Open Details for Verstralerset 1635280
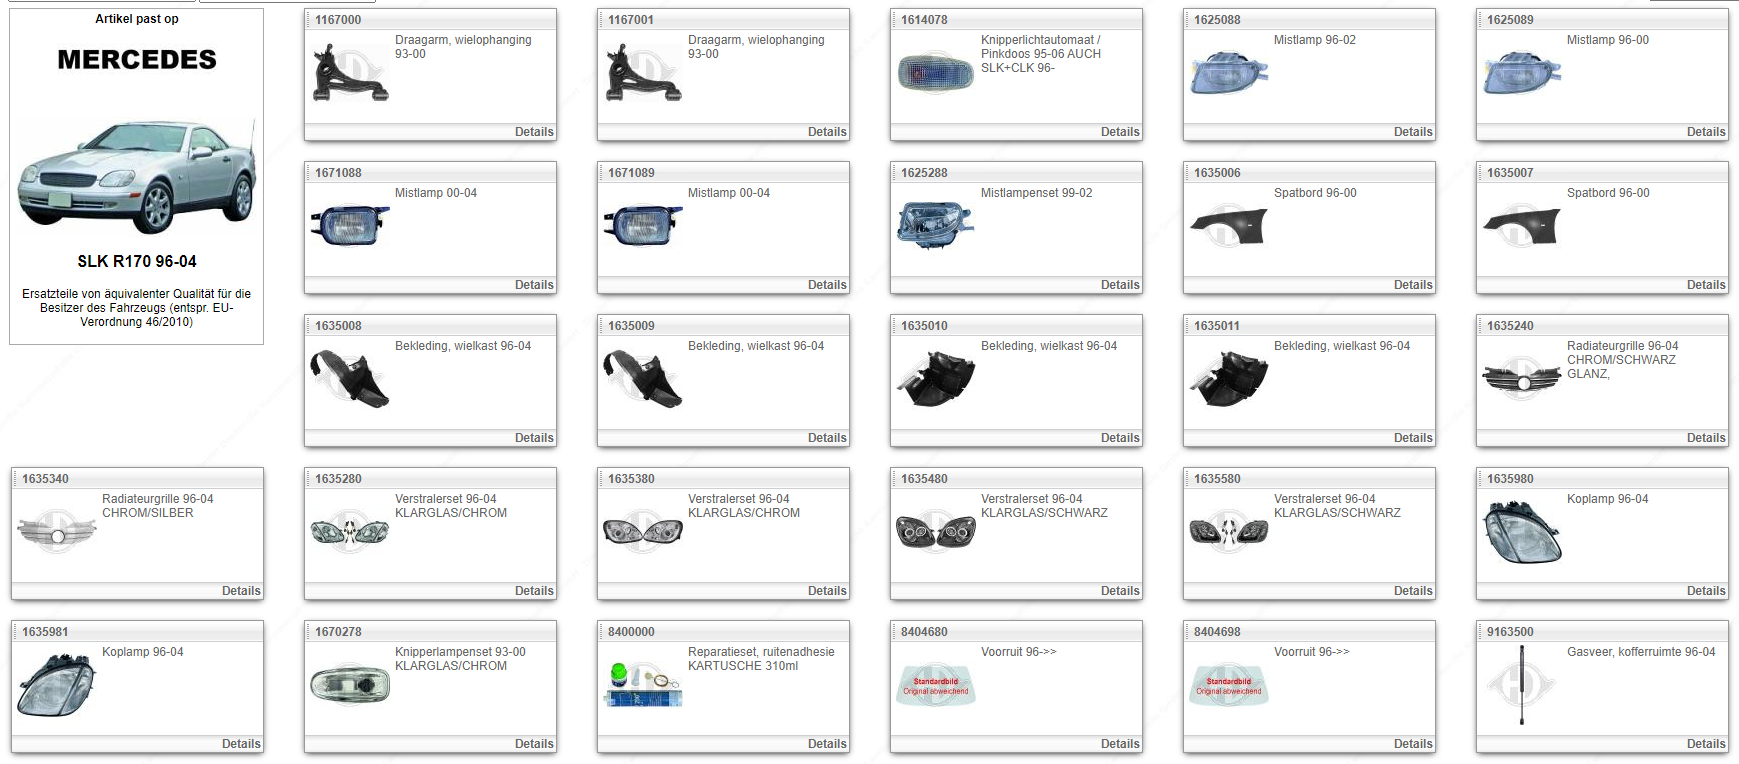 tap(533, 591)
